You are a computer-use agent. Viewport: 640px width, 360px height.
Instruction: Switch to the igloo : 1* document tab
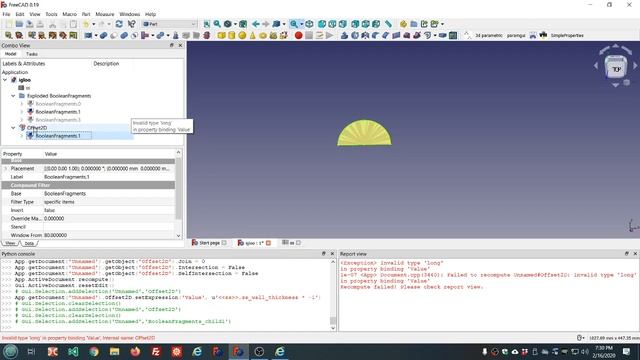[254, 243]
